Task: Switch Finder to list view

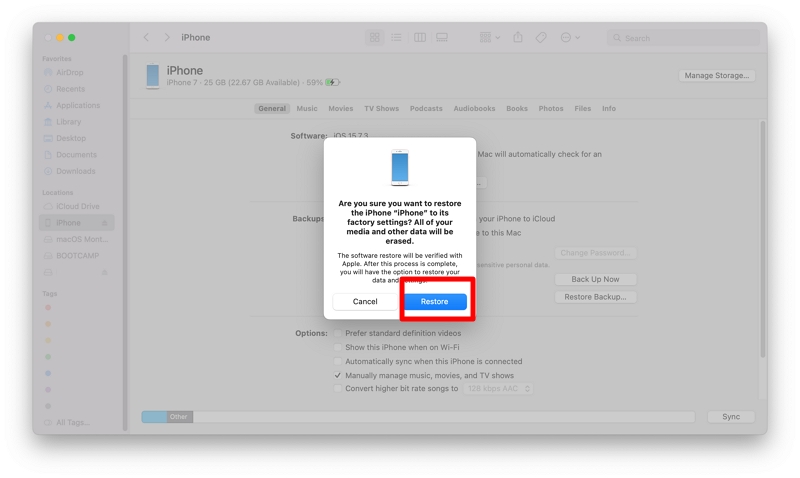Action: pos(396,38)
